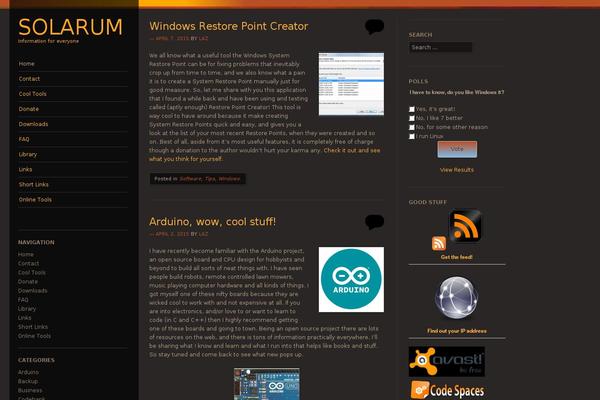Open Cool Tools under Navigation widget
Image resolution: width=600 pixels, height=400 pixels.
[x=32, y=273]
